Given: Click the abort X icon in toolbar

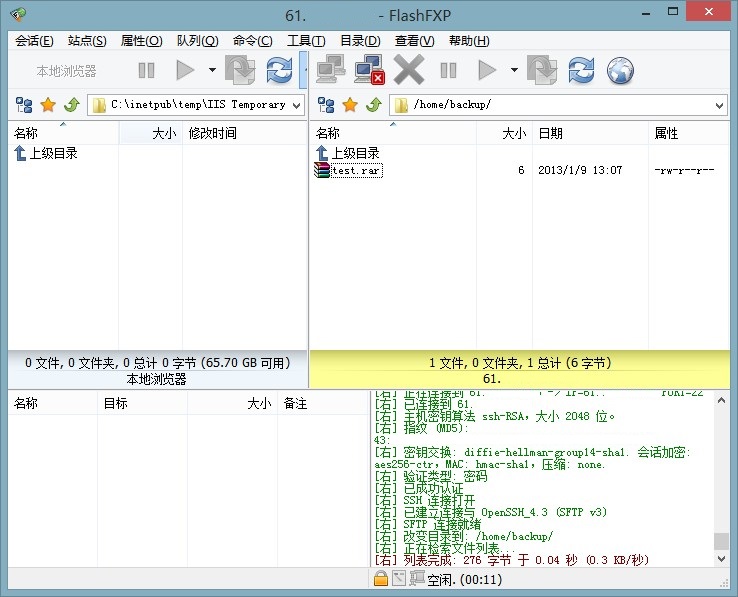Looking at the screenshot, I should coord(409,70).
